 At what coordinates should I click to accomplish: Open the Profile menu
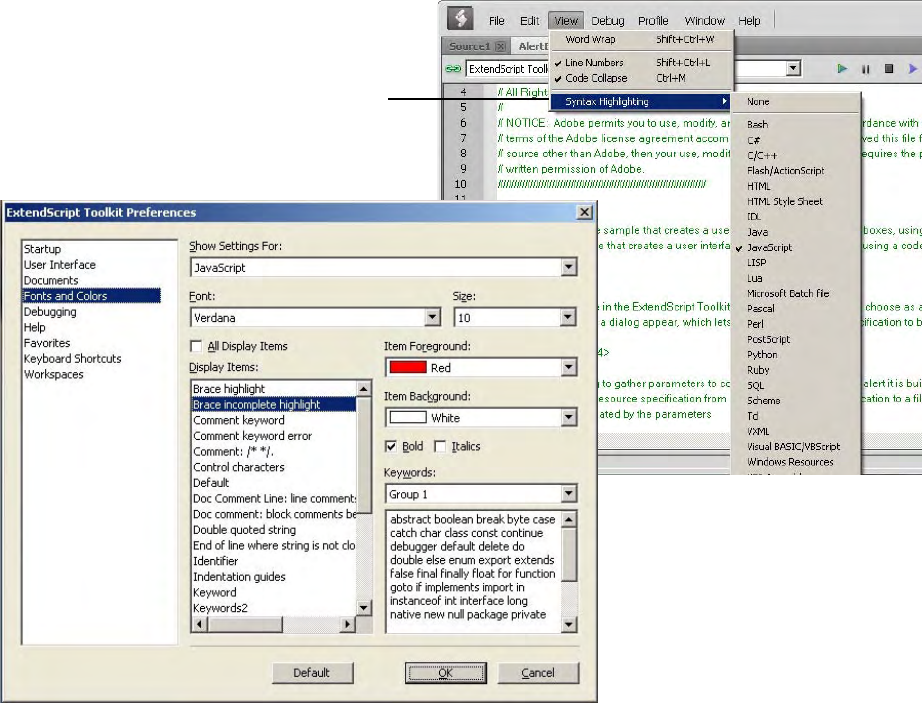click(653, 21)
